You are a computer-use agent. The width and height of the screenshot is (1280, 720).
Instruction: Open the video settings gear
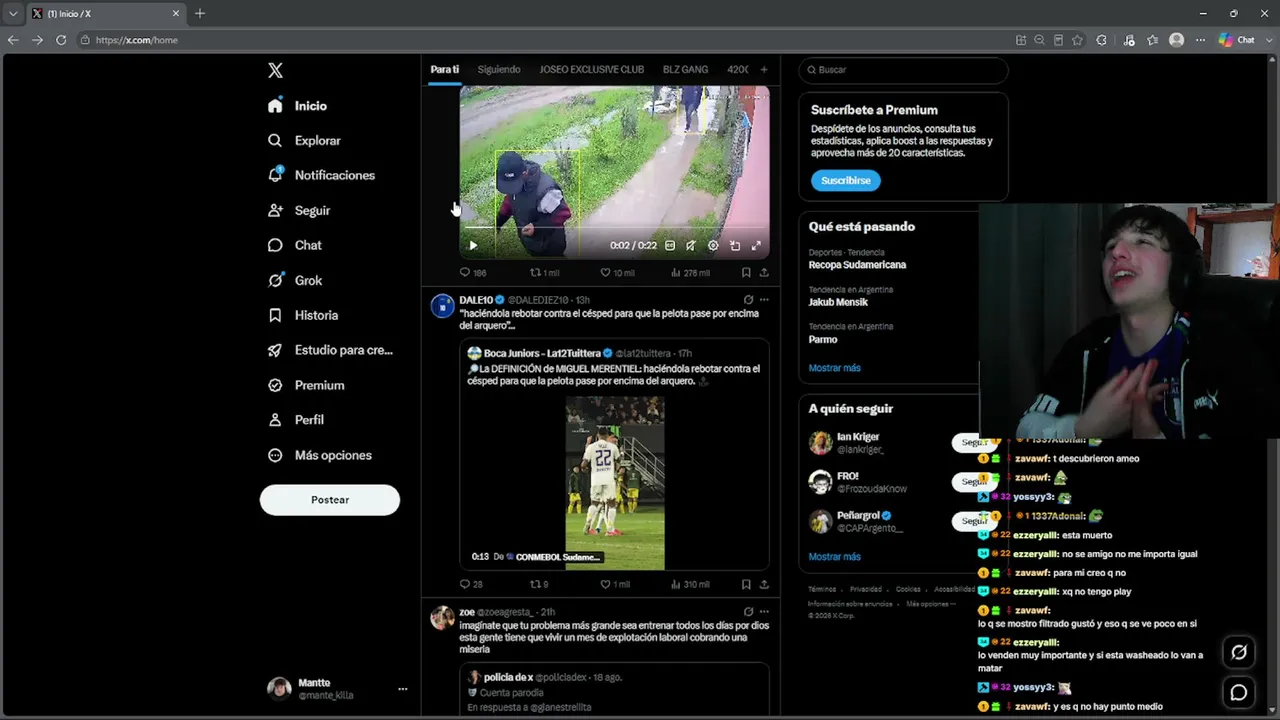[x=713, y=246]
